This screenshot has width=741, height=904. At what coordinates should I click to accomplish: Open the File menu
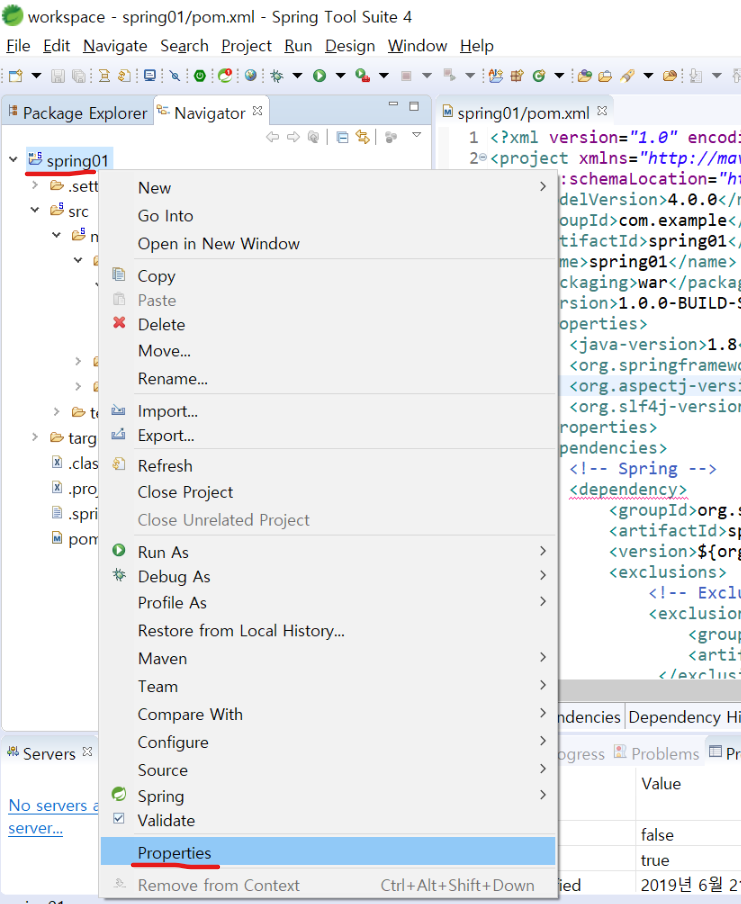pos(18,46)
